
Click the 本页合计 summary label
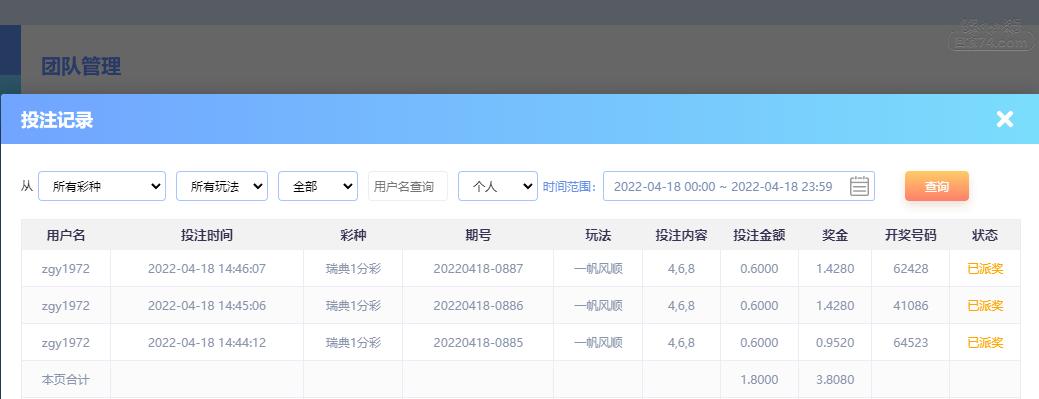click(66, 380)
